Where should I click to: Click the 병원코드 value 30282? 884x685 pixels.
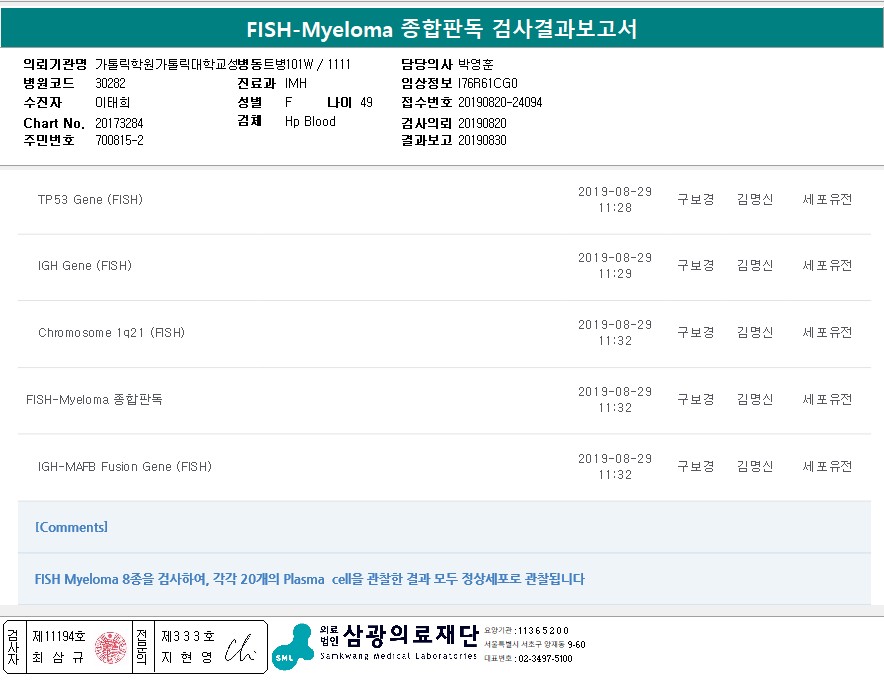[110, 83]
